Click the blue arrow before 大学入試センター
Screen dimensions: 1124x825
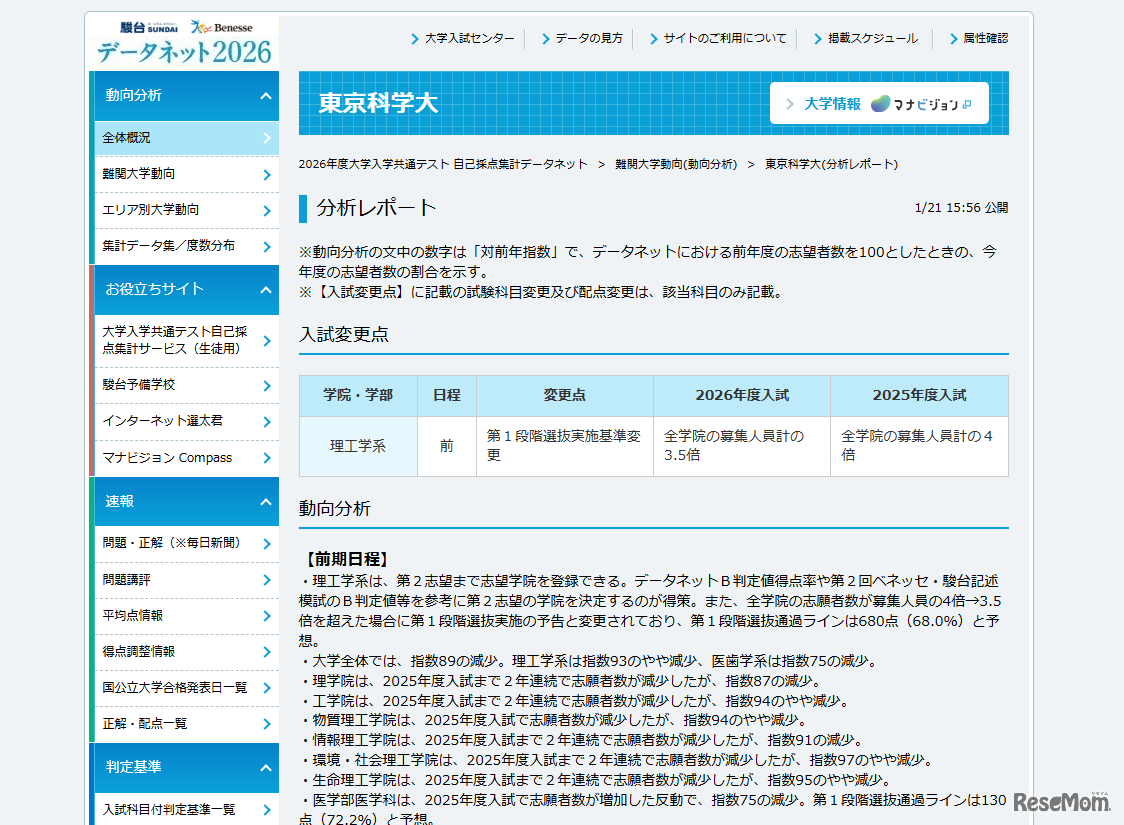tap(414, 39)
